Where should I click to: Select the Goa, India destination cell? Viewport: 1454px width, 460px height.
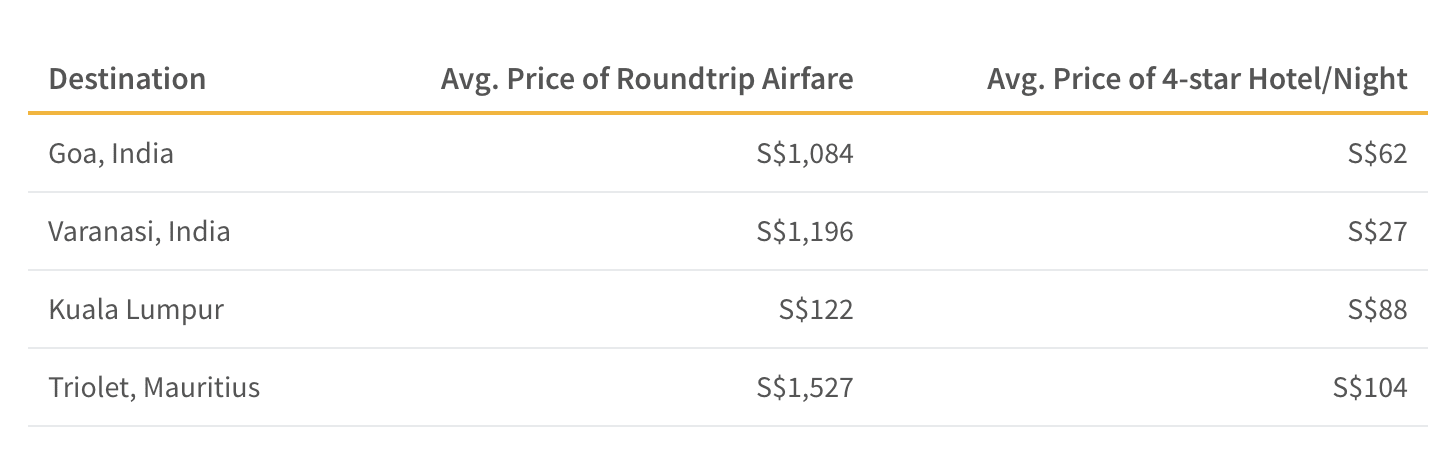pyautogui.click(x=111, y=154)
